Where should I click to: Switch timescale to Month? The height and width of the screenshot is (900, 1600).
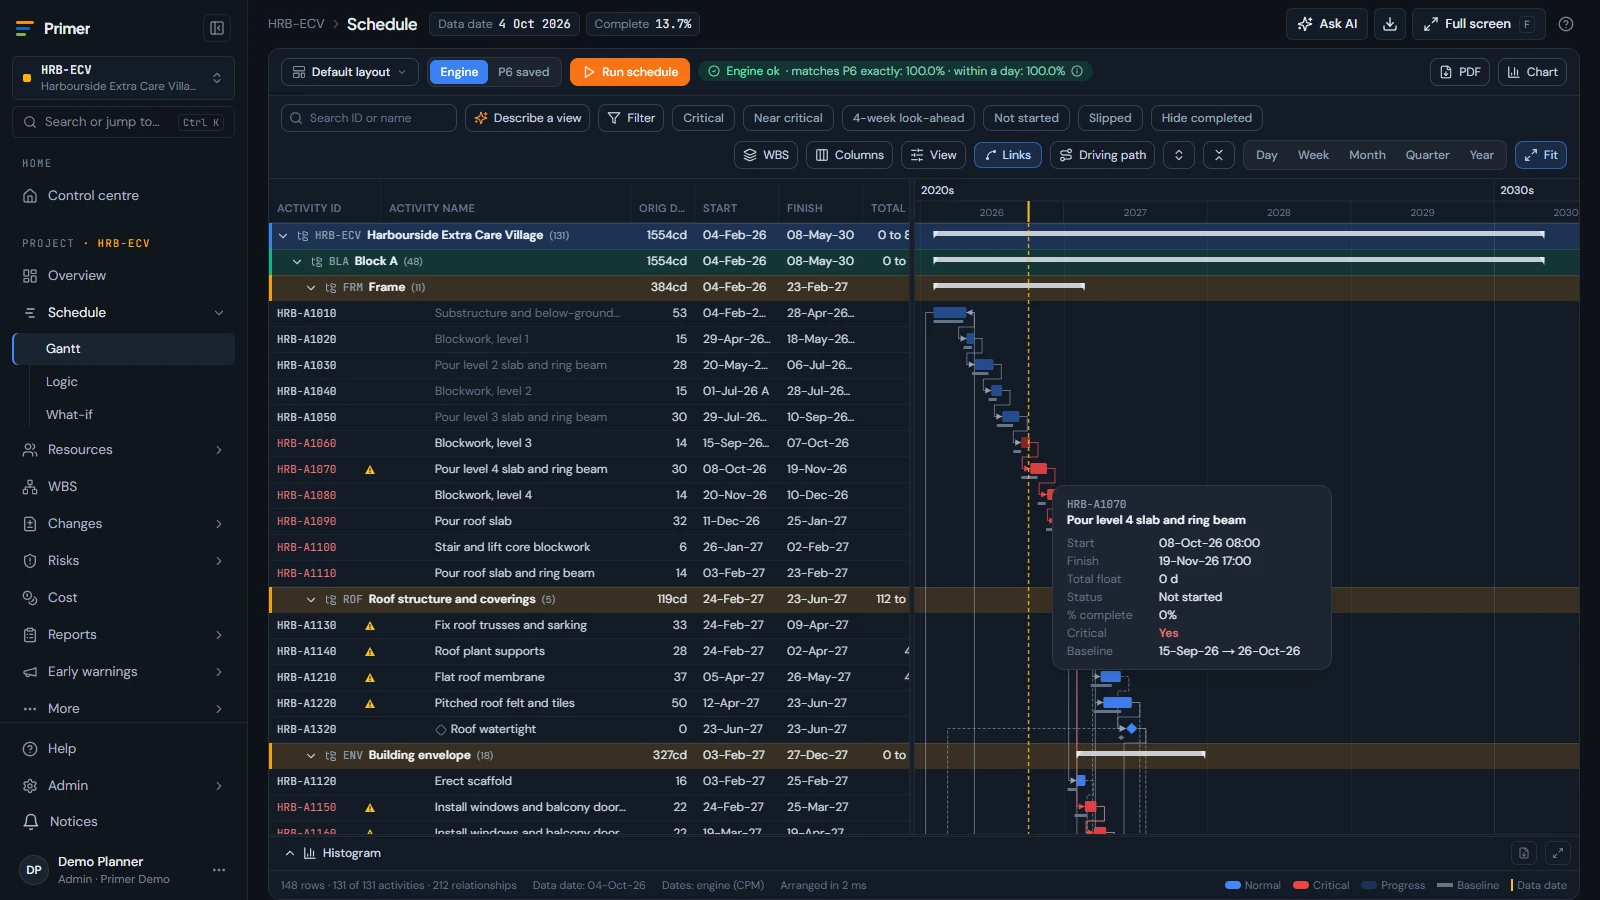click(x=1367, y=155)
